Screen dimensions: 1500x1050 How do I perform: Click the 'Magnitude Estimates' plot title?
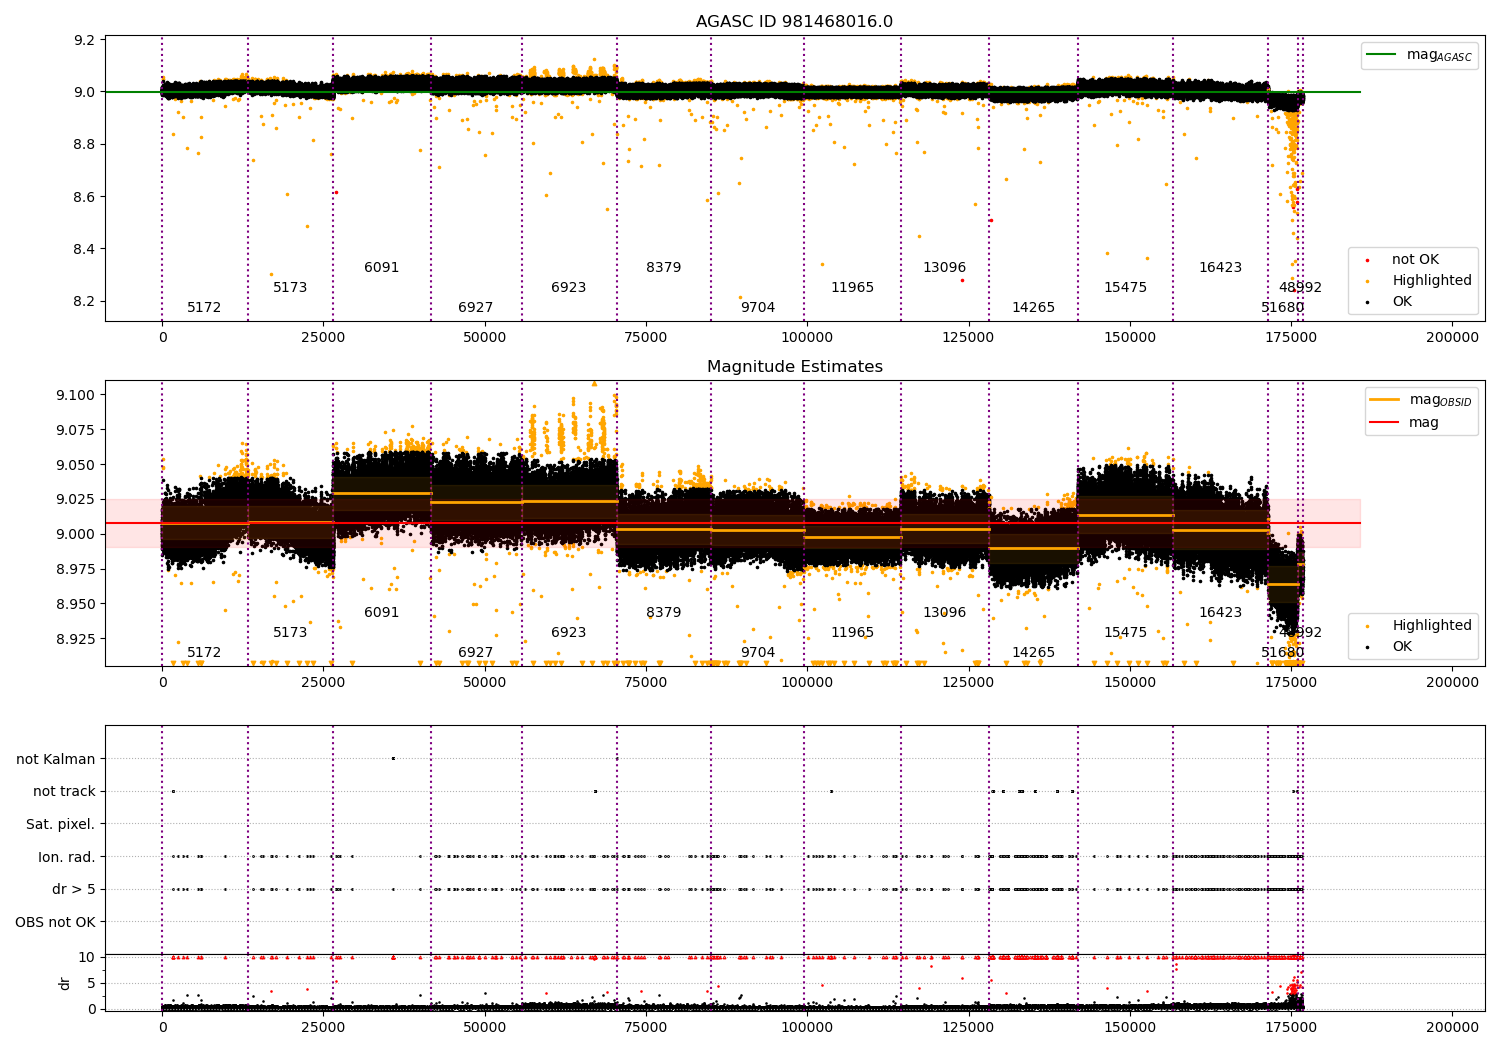click(x=795, y=367)
